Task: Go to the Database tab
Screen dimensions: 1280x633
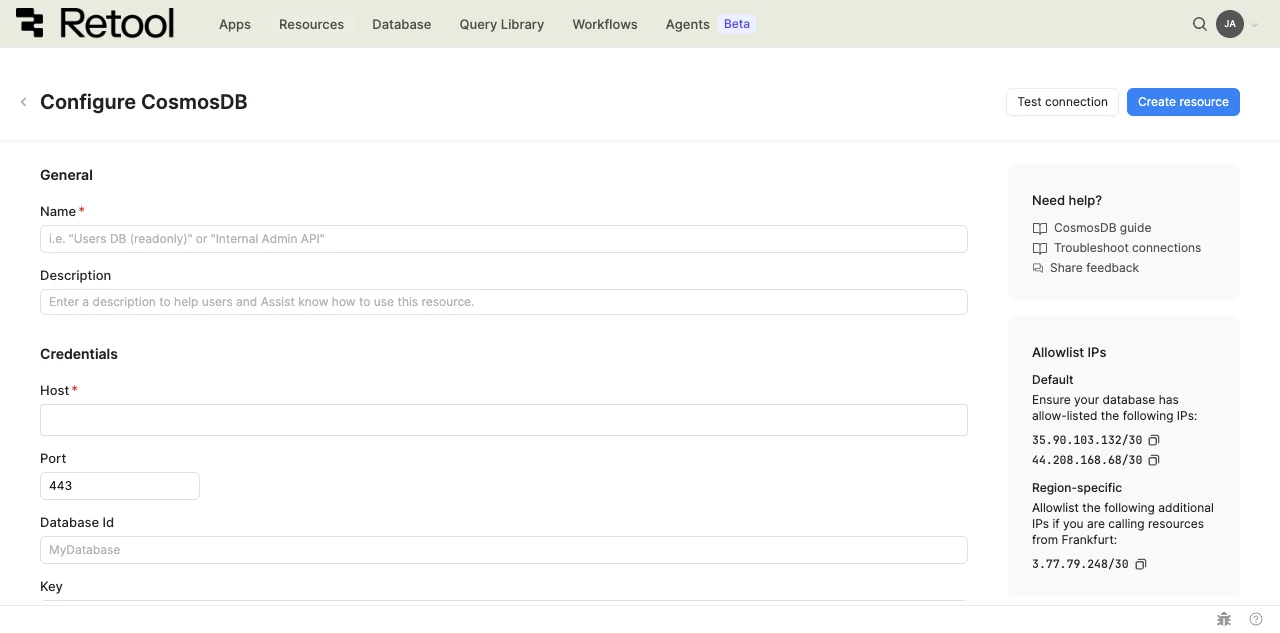Action: (401, 24)
